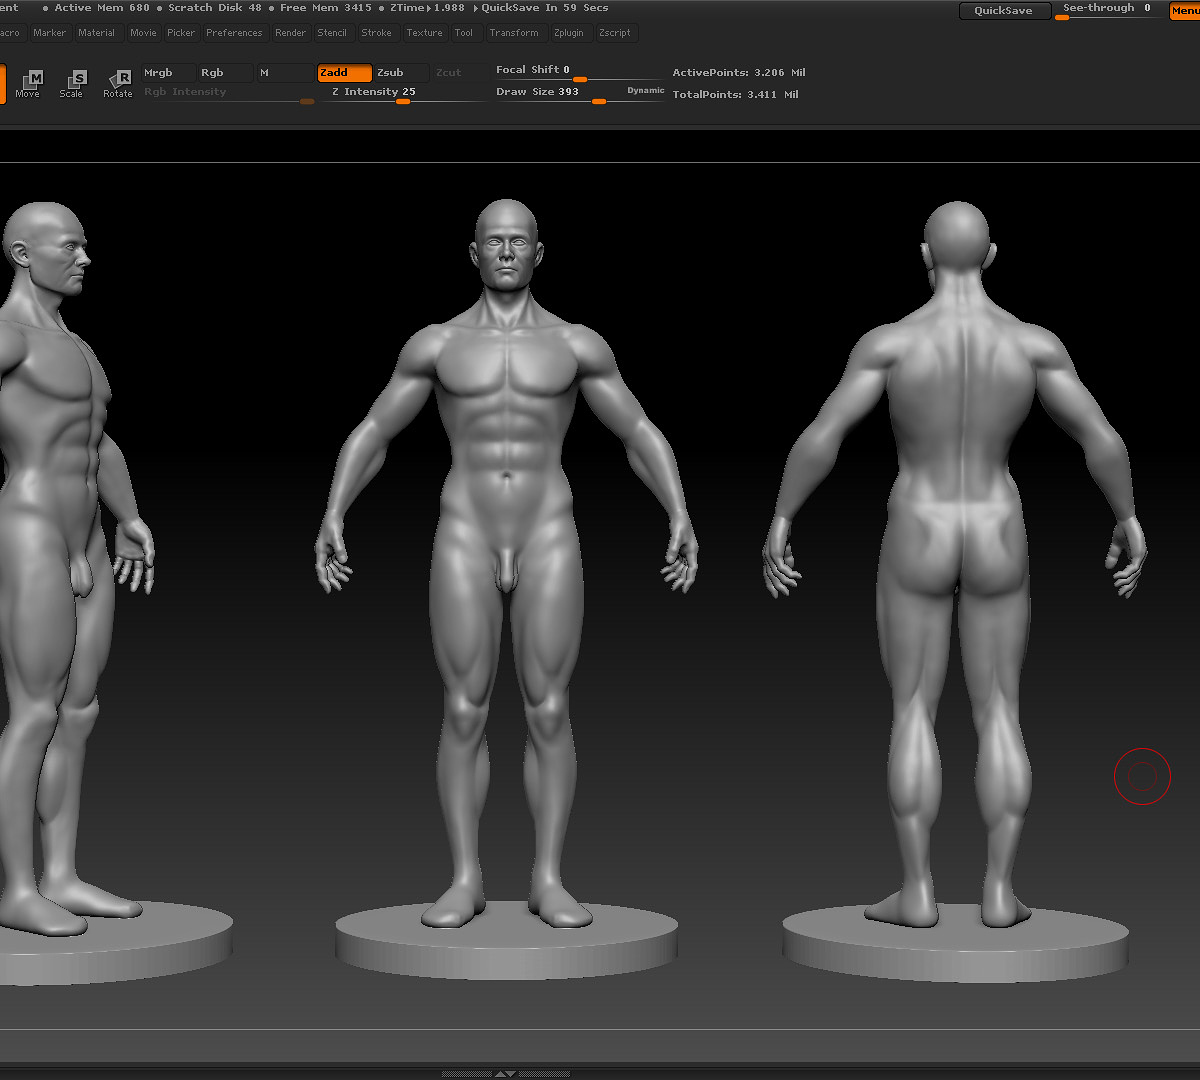Viewport: 1200px width, 1080px height.
Task: Expand the bottom shelf divider arrows
Action: (x=505, y=1074)
